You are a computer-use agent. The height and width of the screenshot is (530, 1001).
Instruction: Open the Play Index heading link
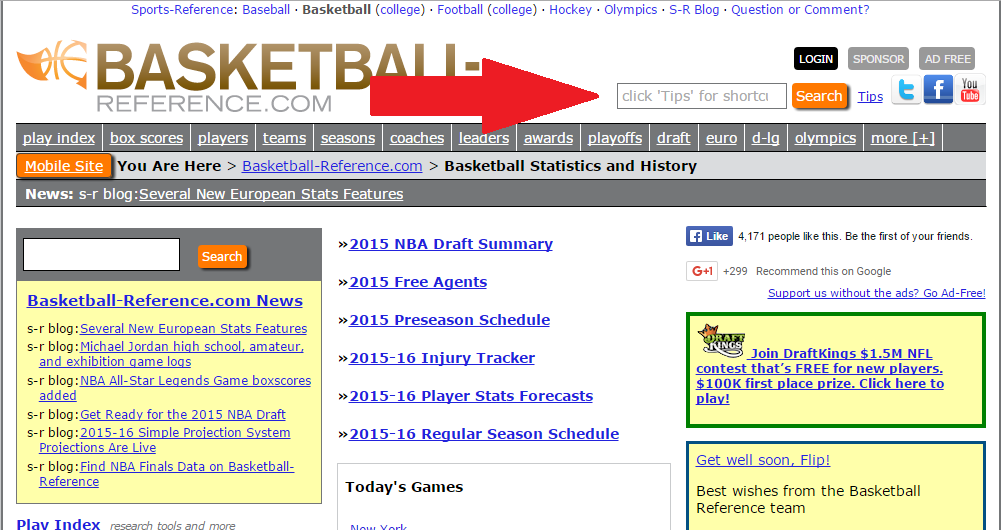click(x=58, y=525)
